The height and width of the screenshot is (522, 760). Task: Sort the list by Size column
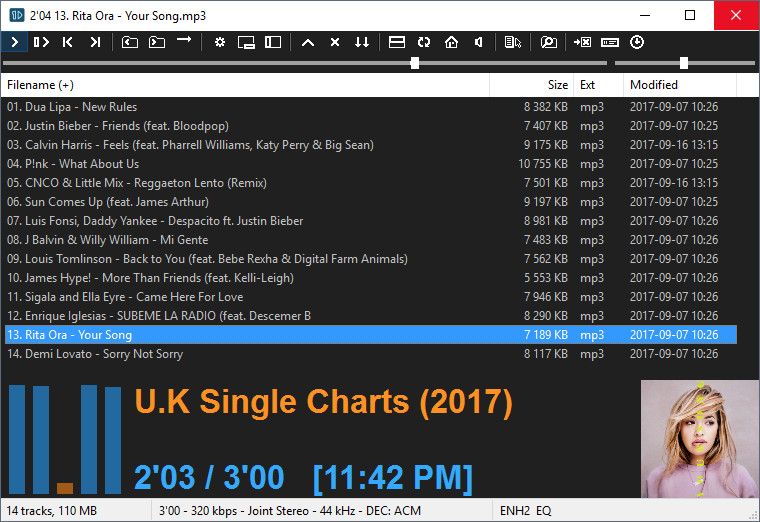click(x=557, y=85)
